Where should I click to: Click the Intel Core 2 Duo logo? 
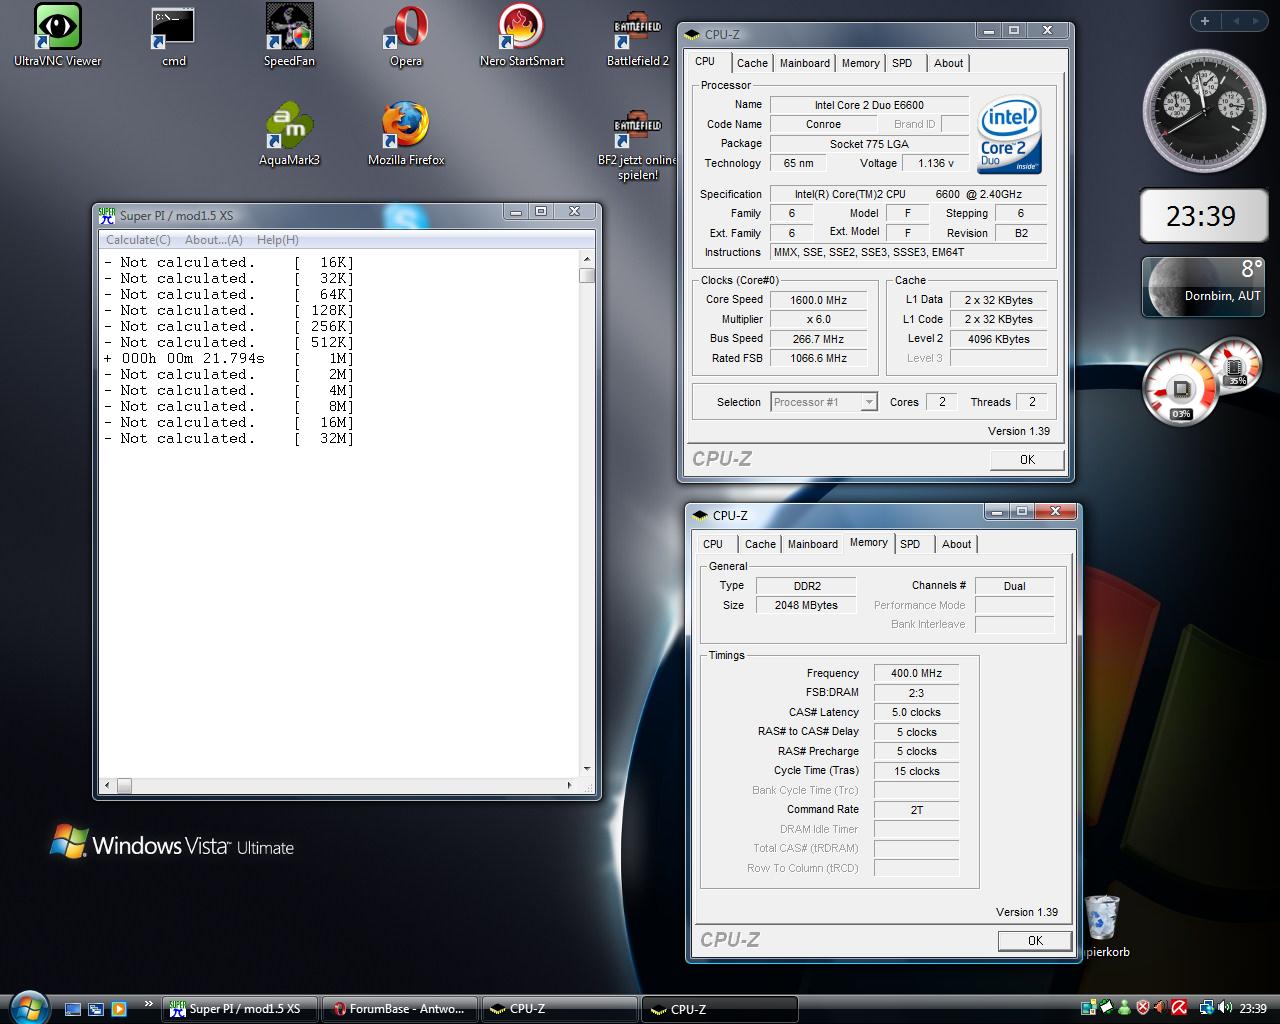[x=1009, y=135]
